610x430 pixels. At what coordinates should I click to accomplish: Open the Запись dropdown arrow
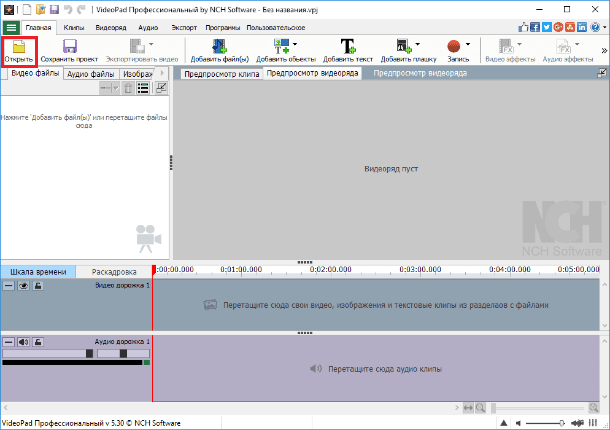click(x=468, y=44)
